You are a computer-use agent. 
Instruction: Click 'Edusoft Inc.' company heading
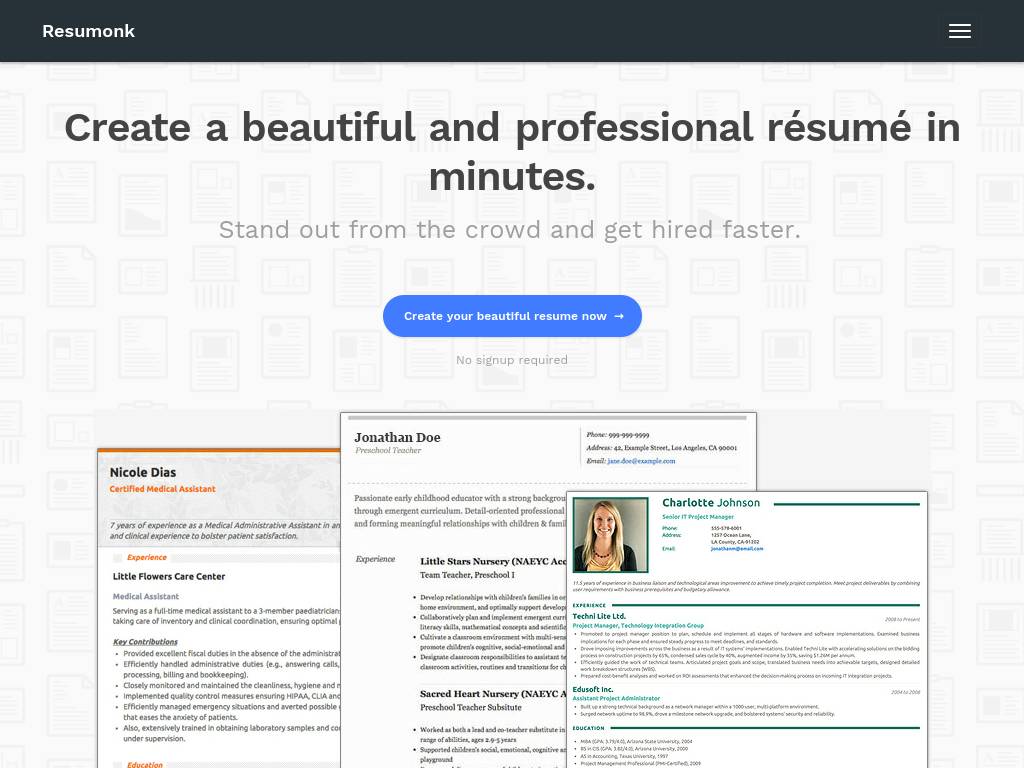[594, 689]
